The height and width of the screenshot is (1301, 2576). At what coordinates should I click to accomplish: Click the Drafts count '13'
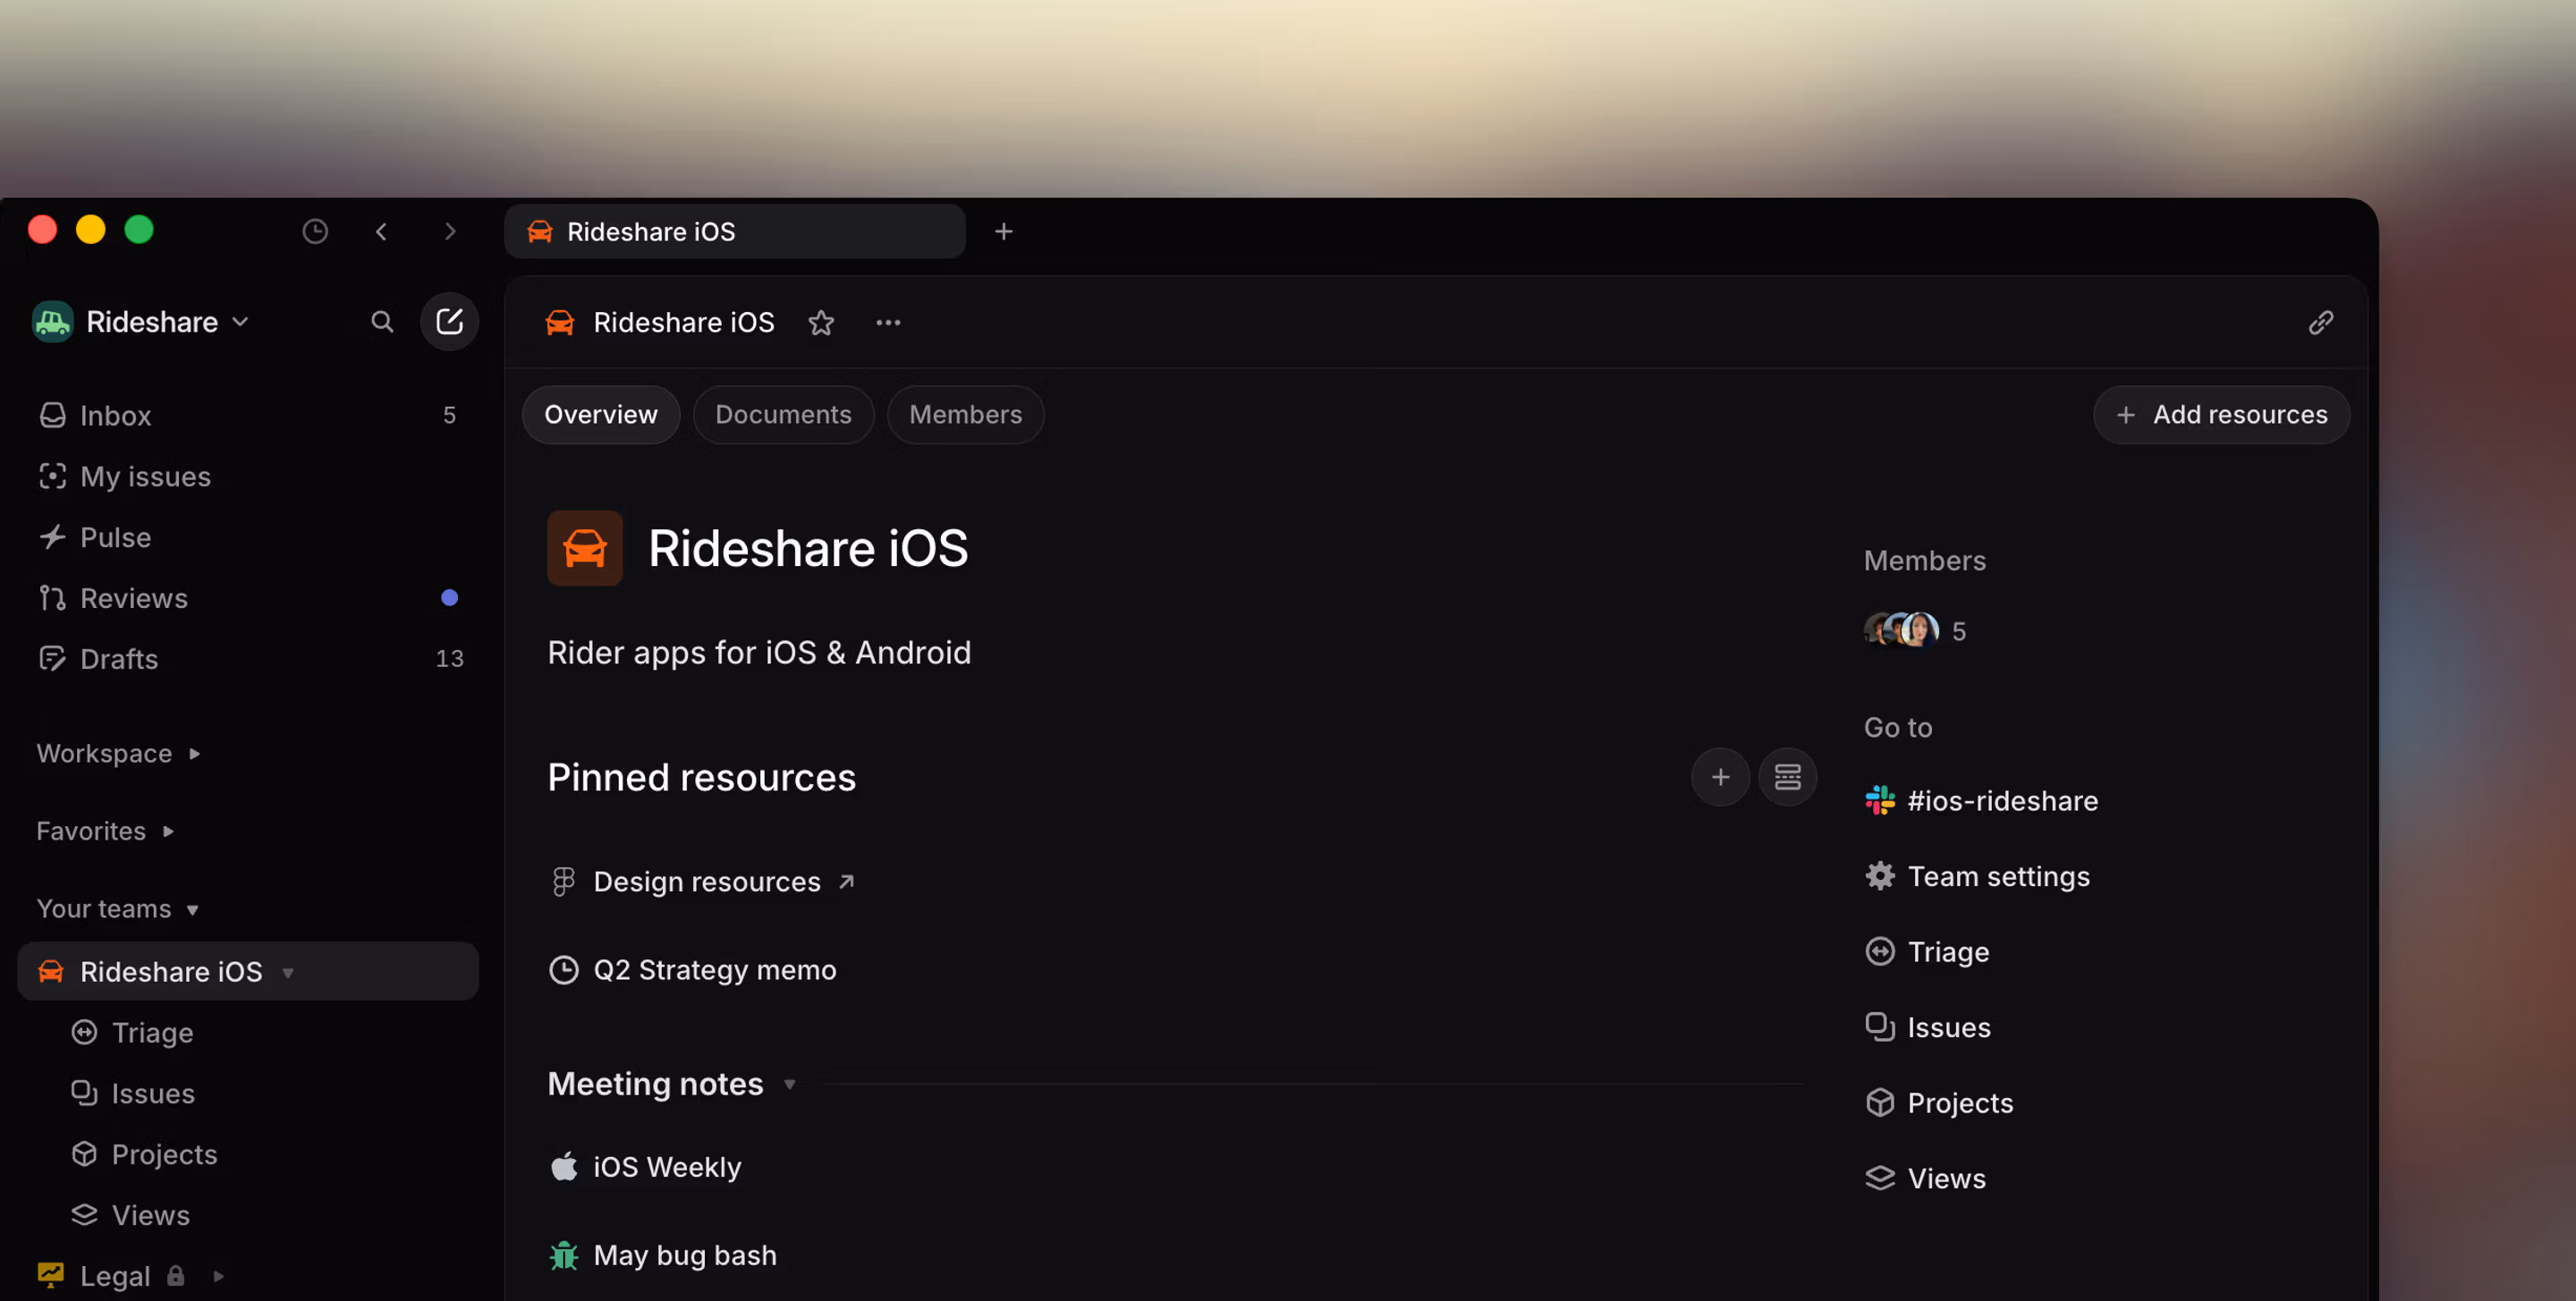pos(449,659)
